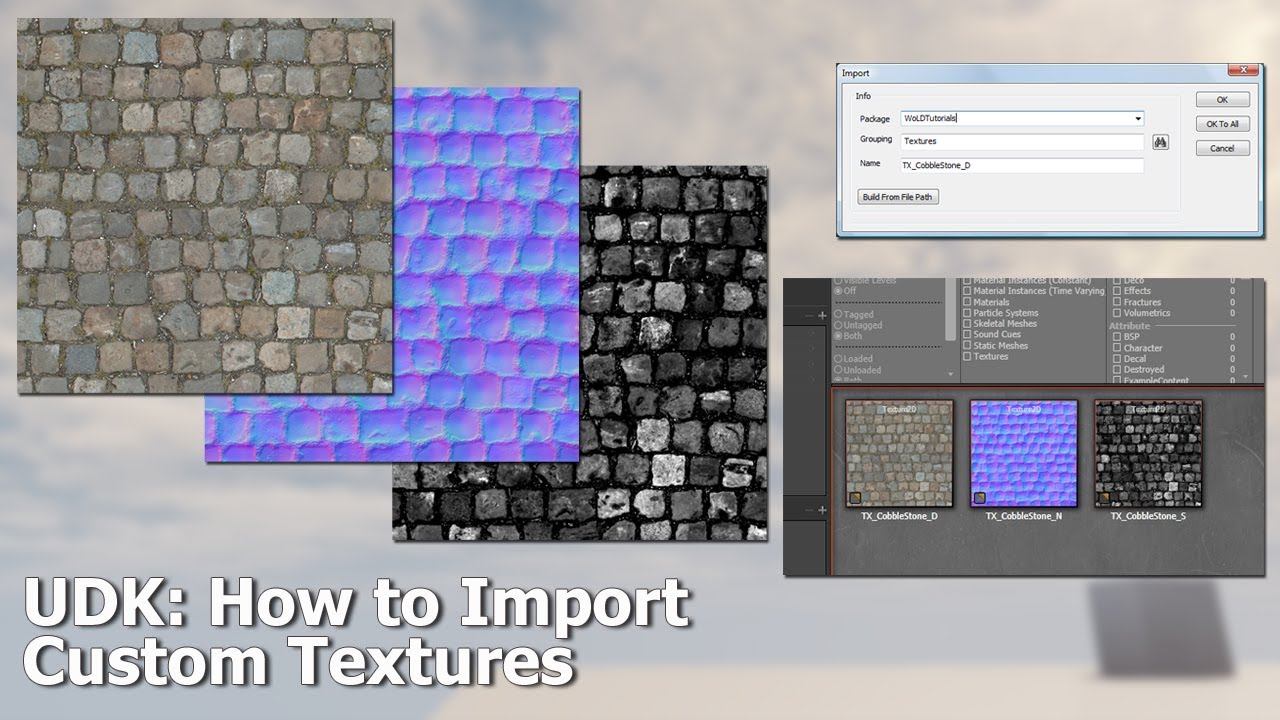1280x720 pixels.
Task: Check the Static Meshes filter
Action: tap(967, 346)
